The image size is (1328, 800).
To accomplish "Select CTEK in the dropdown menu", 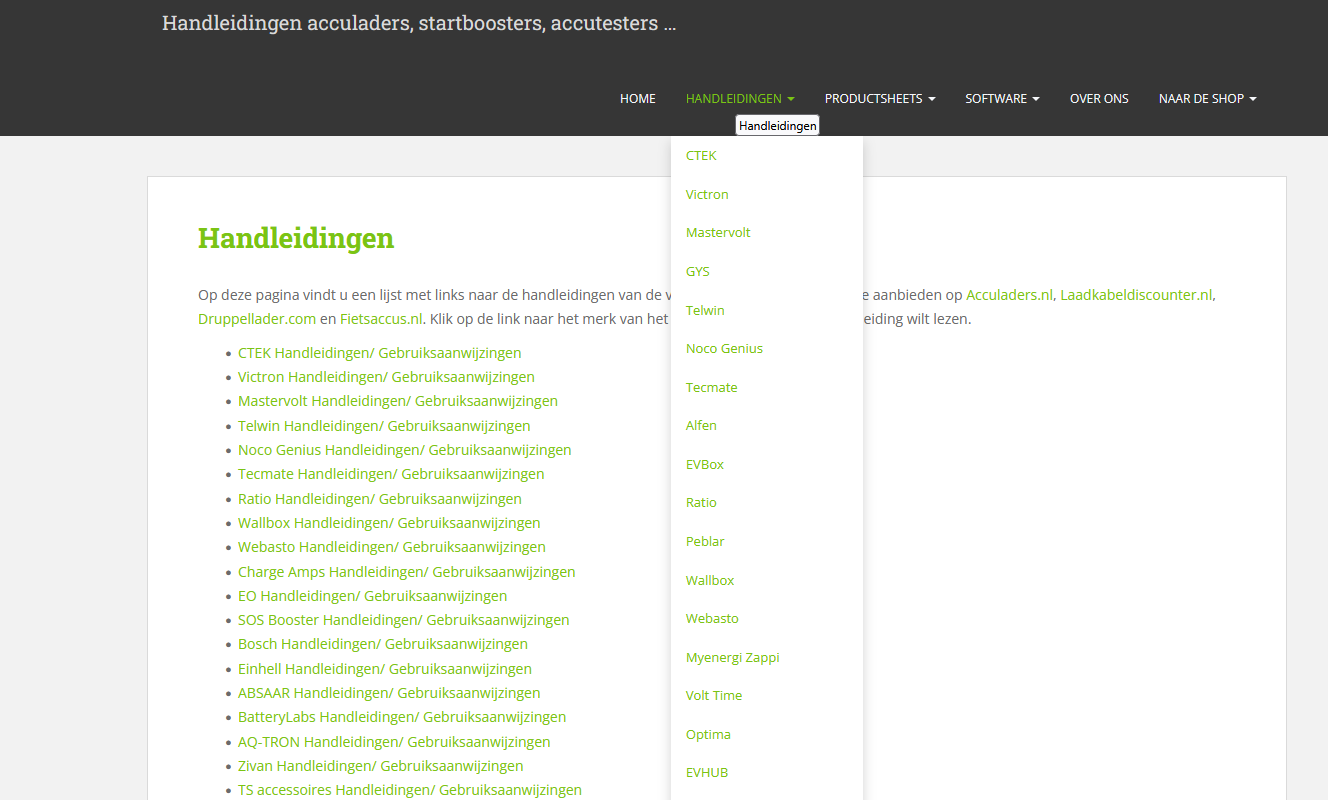I will point(701,156).
